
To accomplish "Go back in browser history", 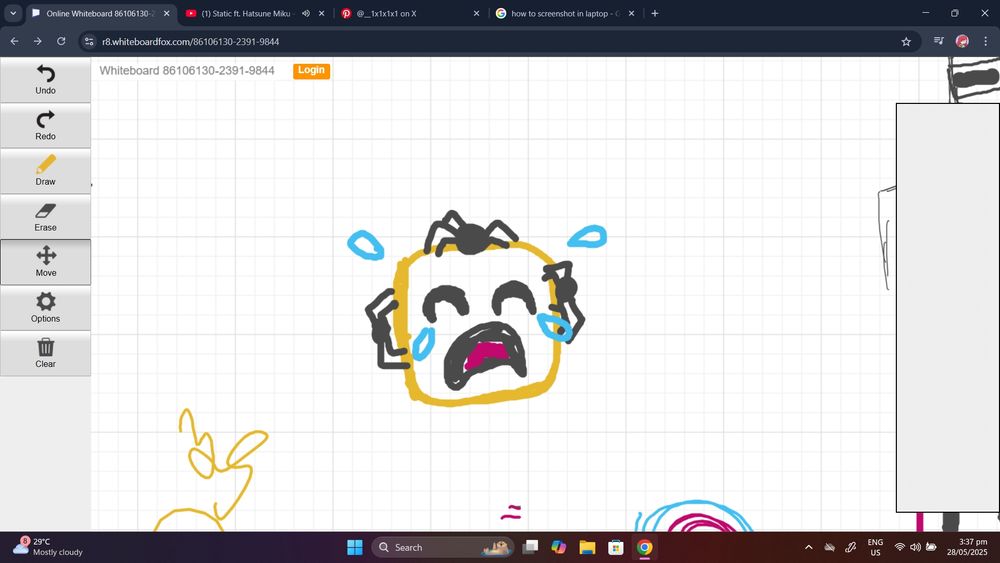I will point(15,41).
